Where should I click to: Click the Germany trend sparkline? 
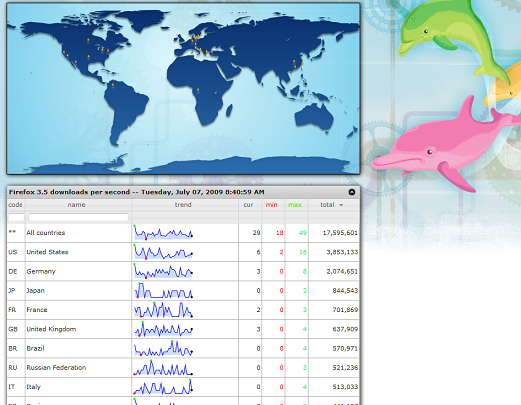coord(163,271)
